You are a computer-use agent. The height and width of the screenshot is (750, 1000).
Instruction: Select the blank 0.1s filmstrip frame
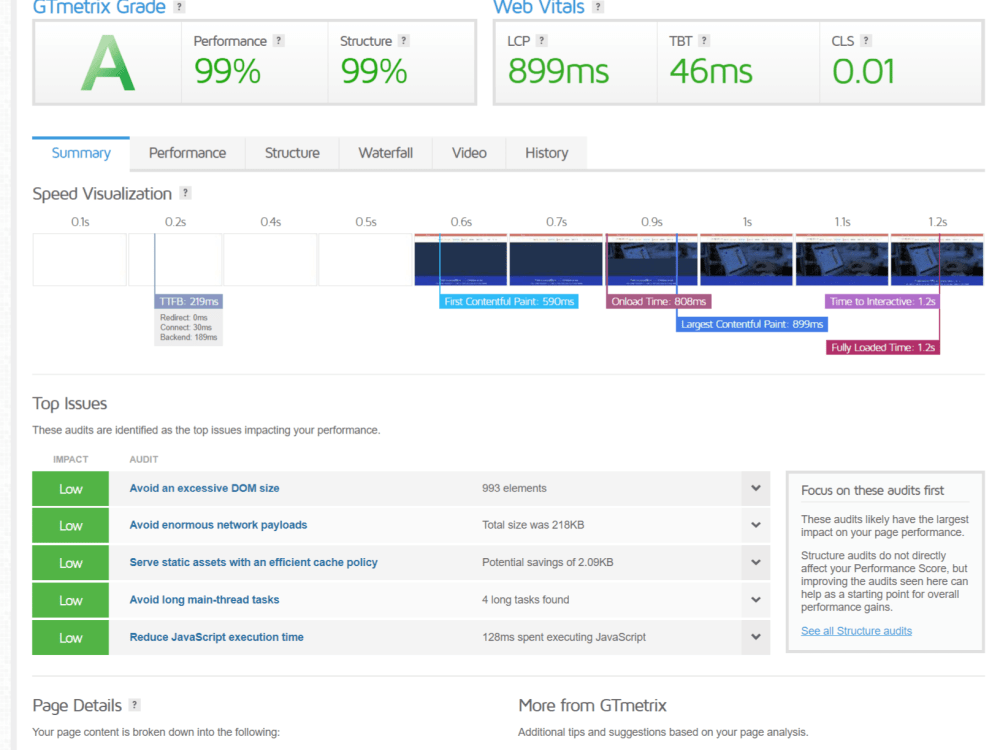pyautogui.click(x=80, y=260)
